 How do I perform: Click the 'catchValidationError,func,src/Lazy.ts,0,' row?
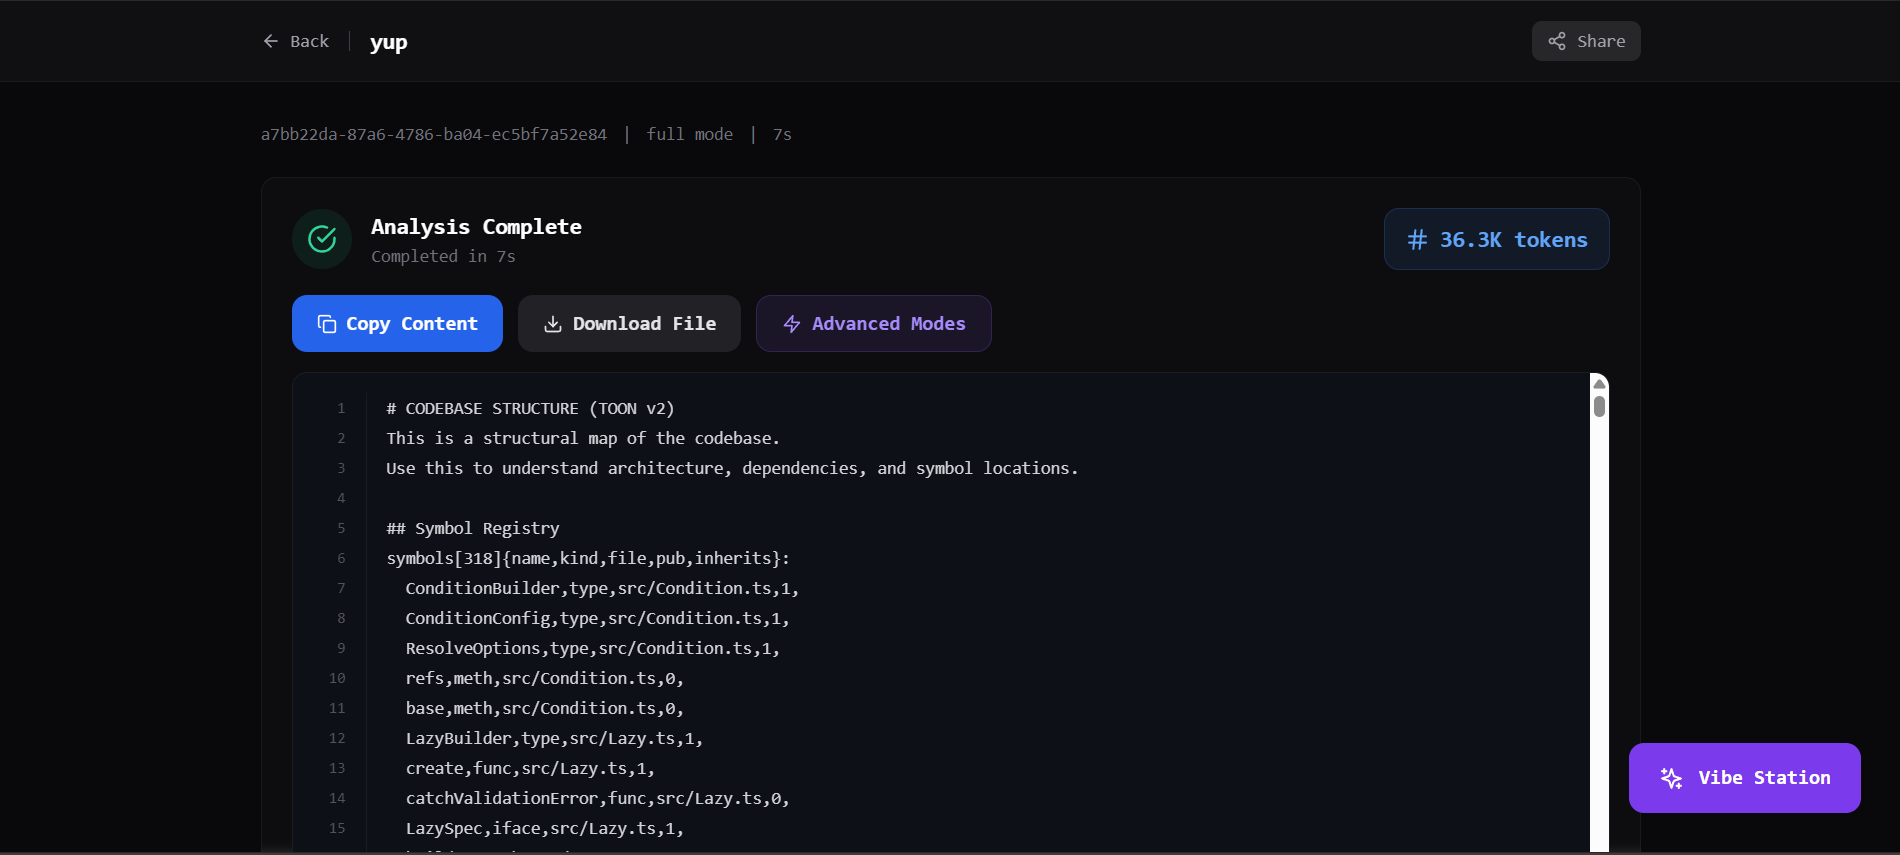tap(597, 798)
